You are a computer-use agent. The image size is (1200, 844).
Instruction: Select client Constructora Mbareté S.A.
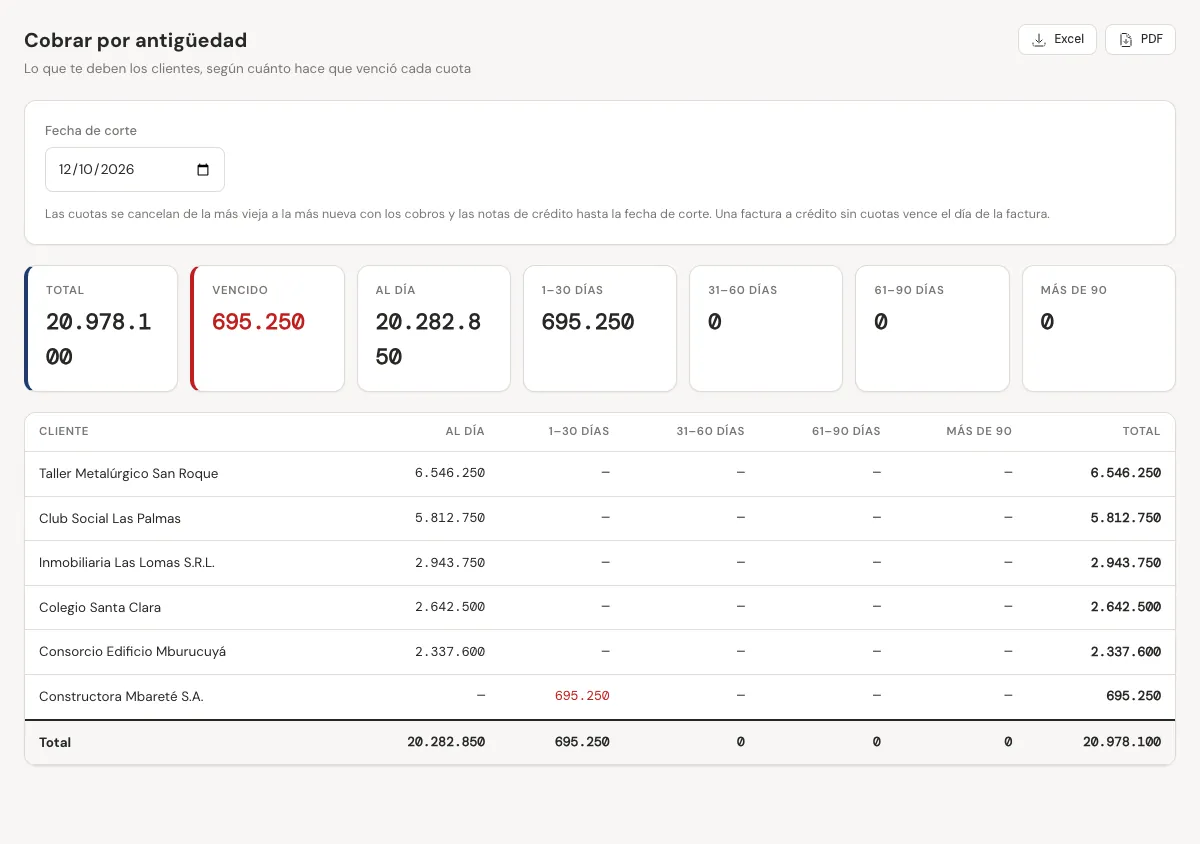[x=121, y=697]
